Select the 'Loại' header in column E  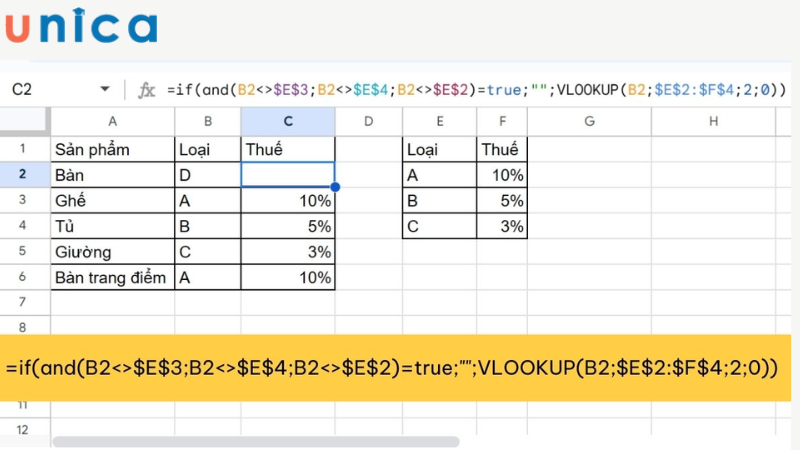coord(439,149)
